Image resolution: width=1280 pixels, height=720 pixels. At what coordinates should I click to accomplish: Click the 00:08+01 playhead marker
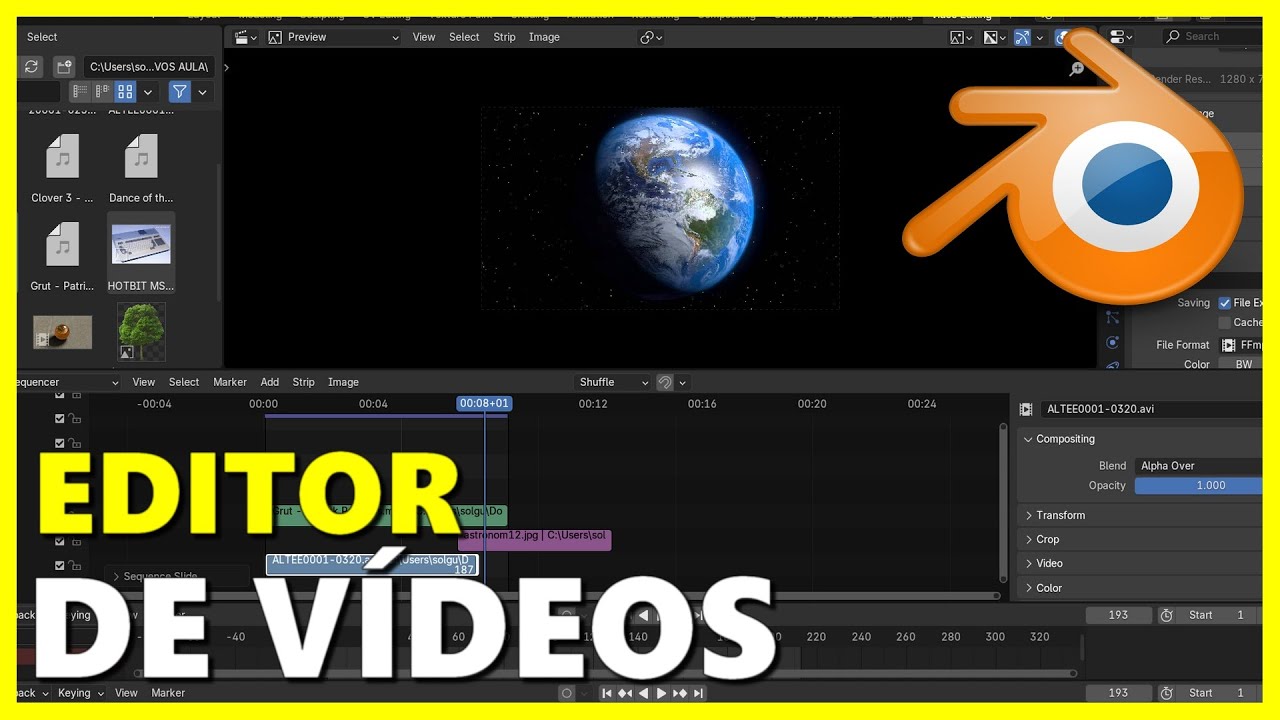point(484,404)
